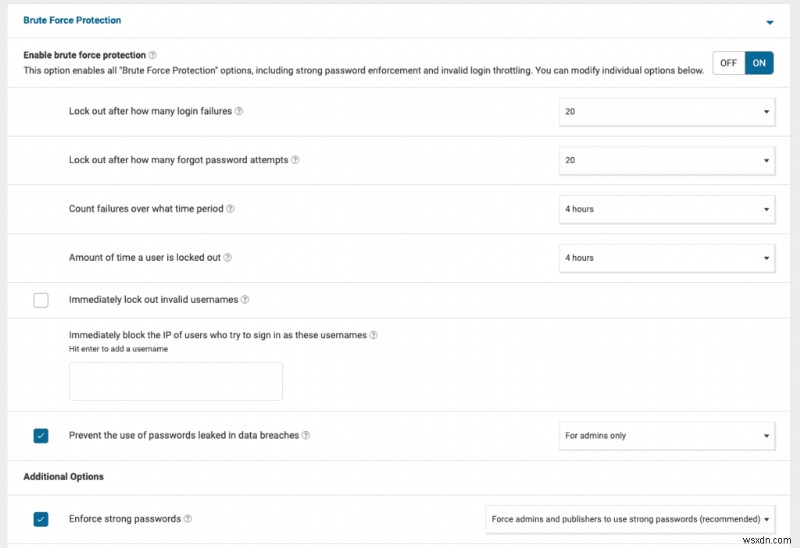Switch brute force protection to ON

(759, 63)
